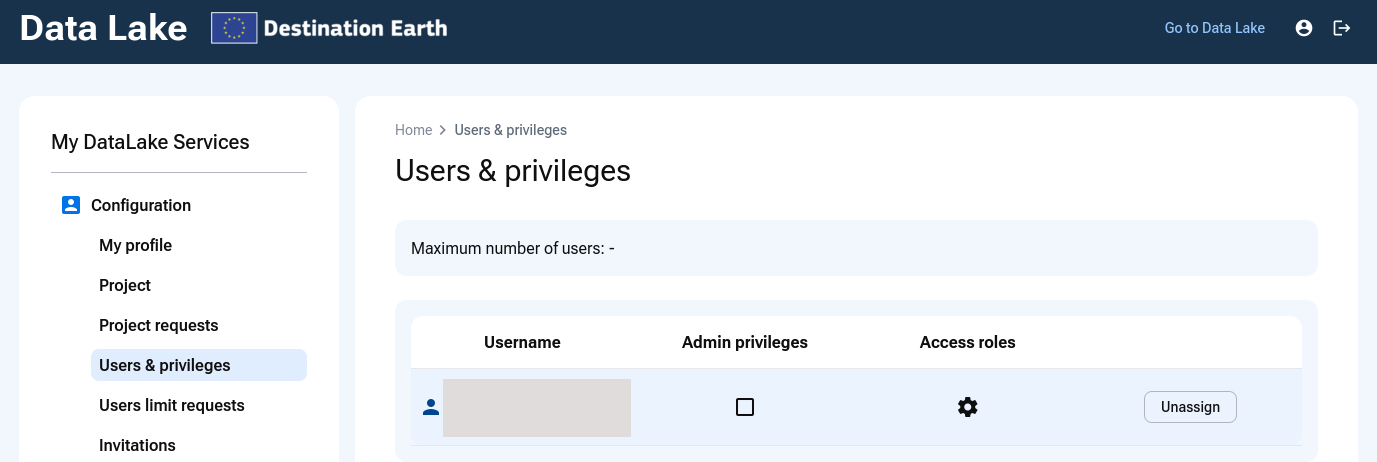This screenshot has height=462, width=1377.
Task: Click the Admin privileges column header
Action: 745,342
